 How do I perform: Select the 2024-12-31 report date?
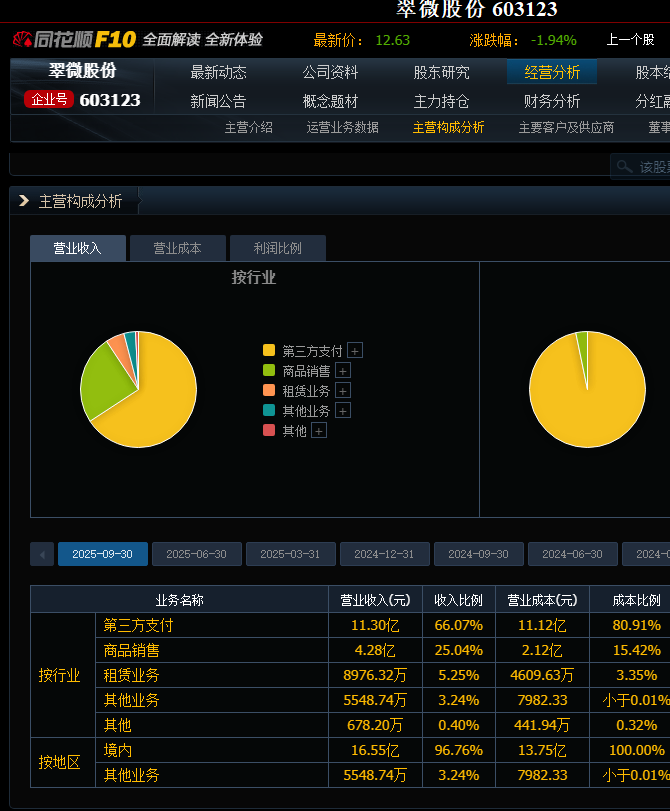click(384, 554)
